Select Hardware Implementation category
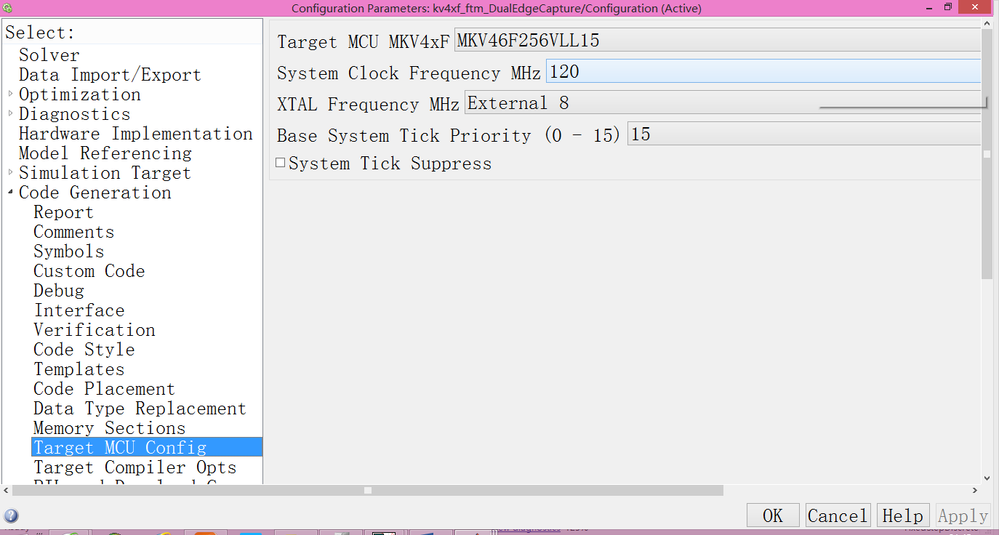 tap(136, 134)
